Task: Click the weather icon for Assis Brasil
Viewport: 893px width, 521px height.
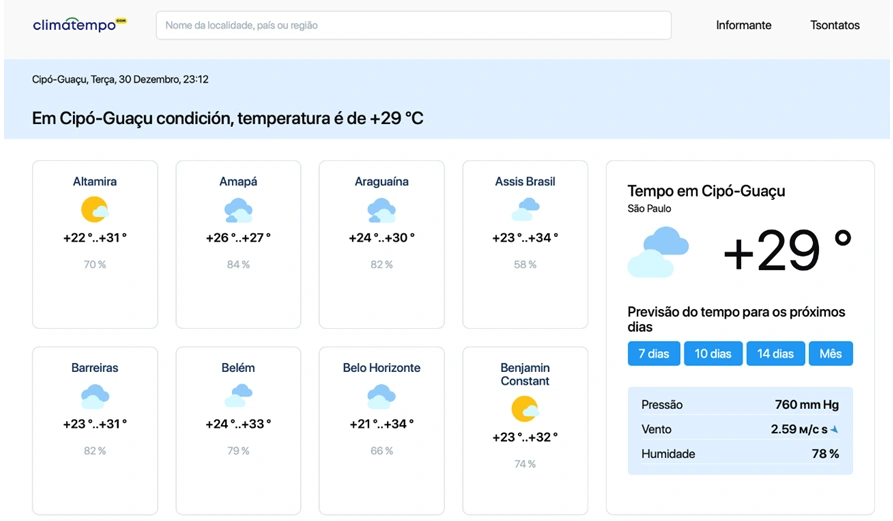Action: pos(525,209)
